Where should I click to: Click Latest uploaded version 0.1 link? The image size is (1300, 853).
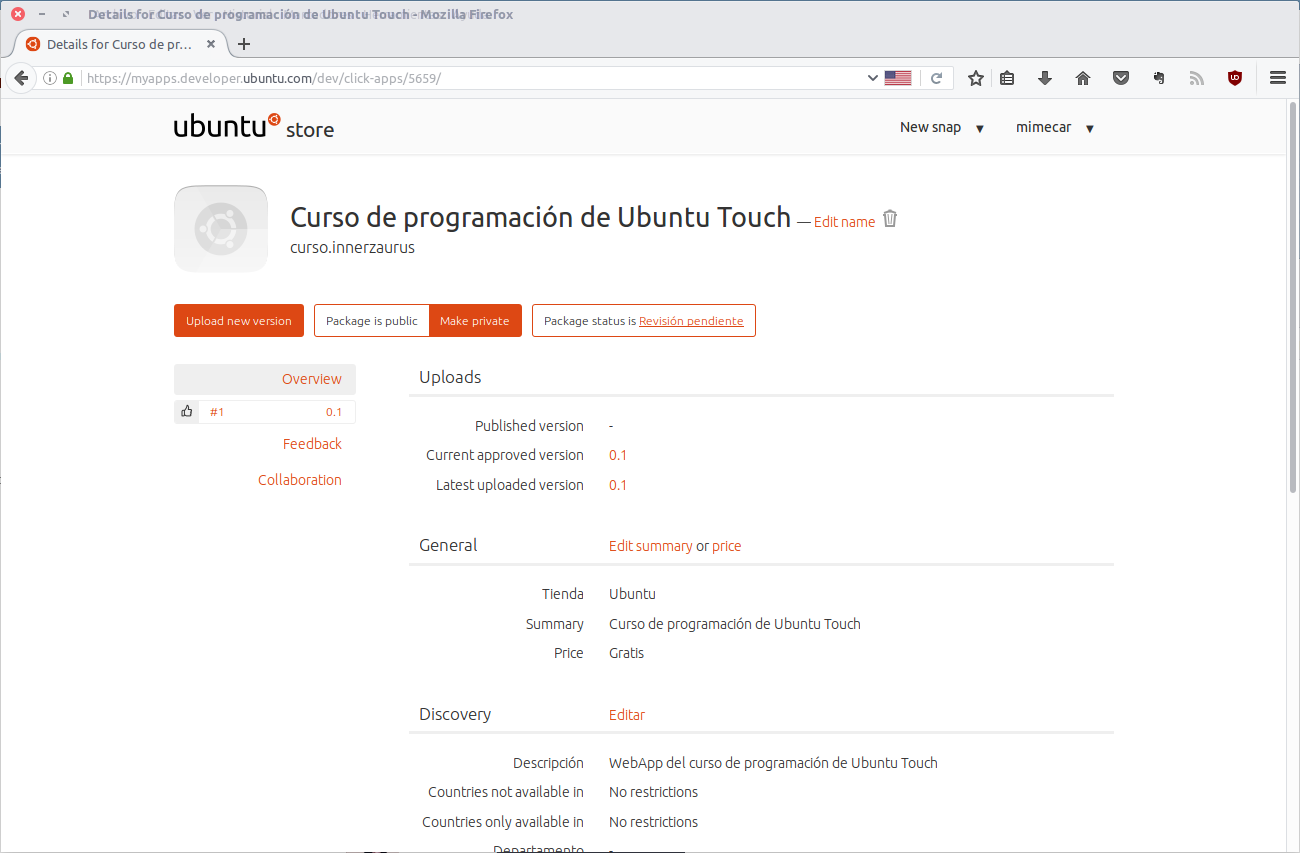click(x=618, y=485)
